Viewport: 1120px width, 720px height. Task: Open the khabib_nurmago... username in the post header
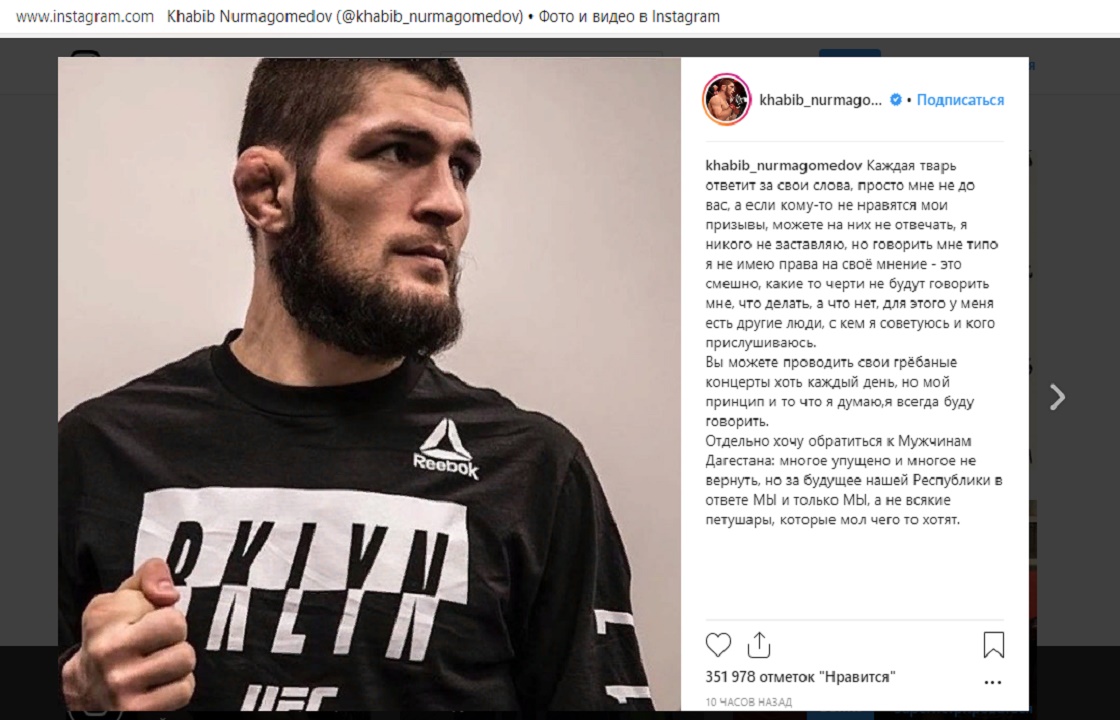820,100
